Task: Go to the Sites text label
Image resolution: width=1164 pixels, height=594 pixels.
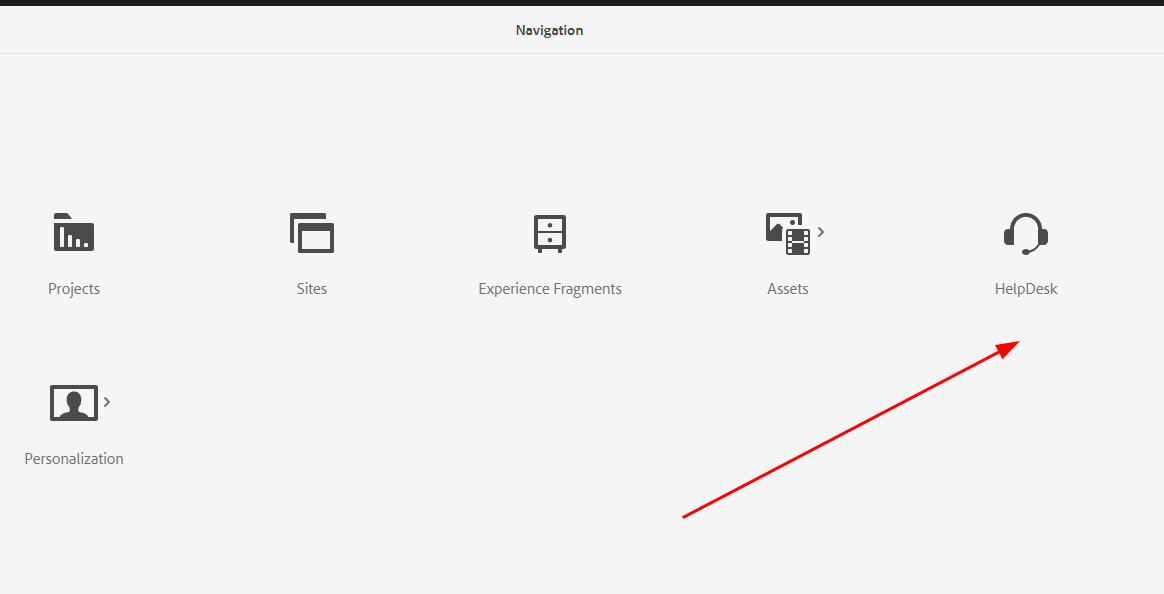Action: click(x=312, y=289)
